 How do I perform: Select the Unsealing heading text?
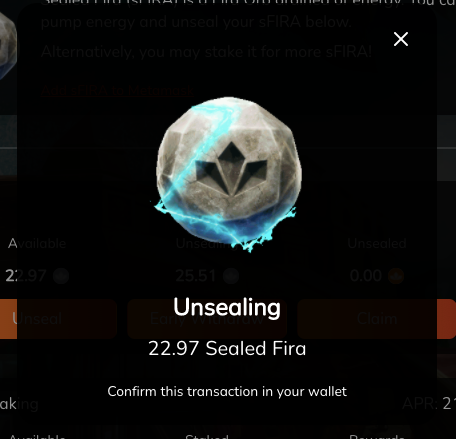tap(227, 307)
